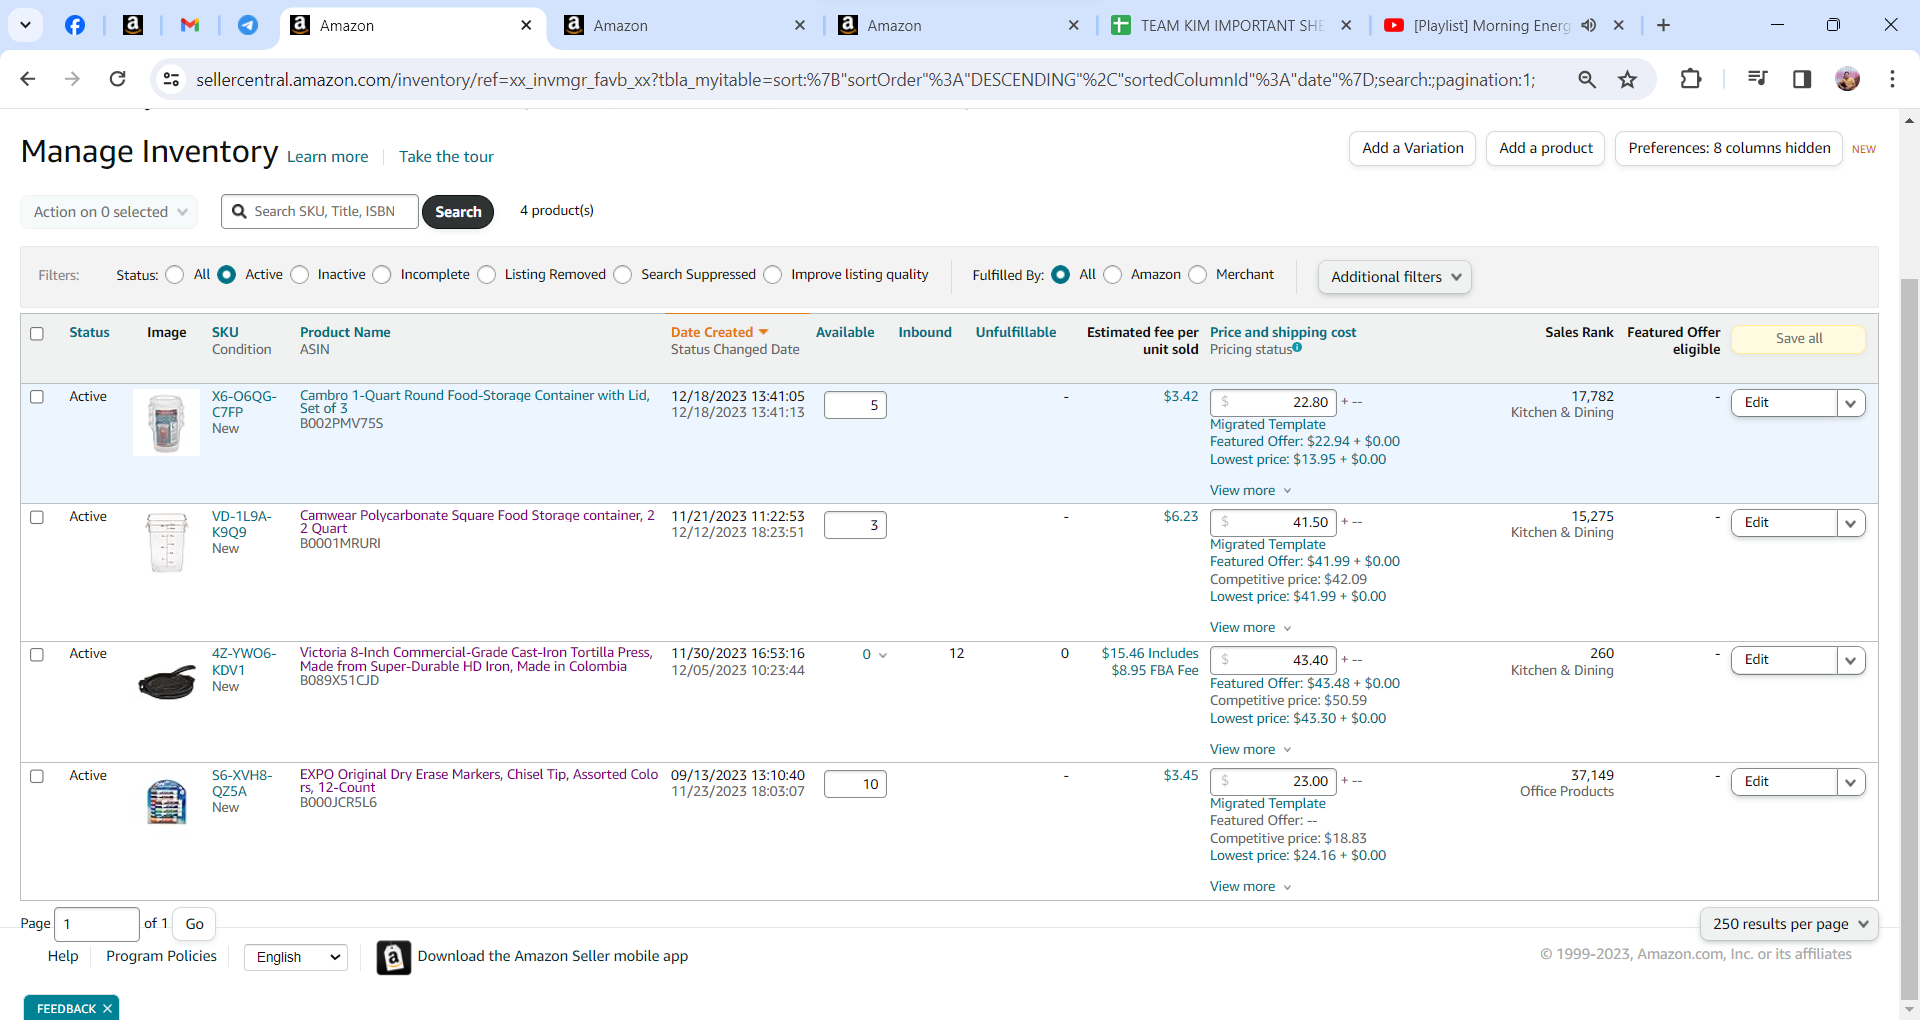The width and height of the screenshot is (1920, 1020).
Task: Open the pinned Telegram tab
Action: (248, 25)
